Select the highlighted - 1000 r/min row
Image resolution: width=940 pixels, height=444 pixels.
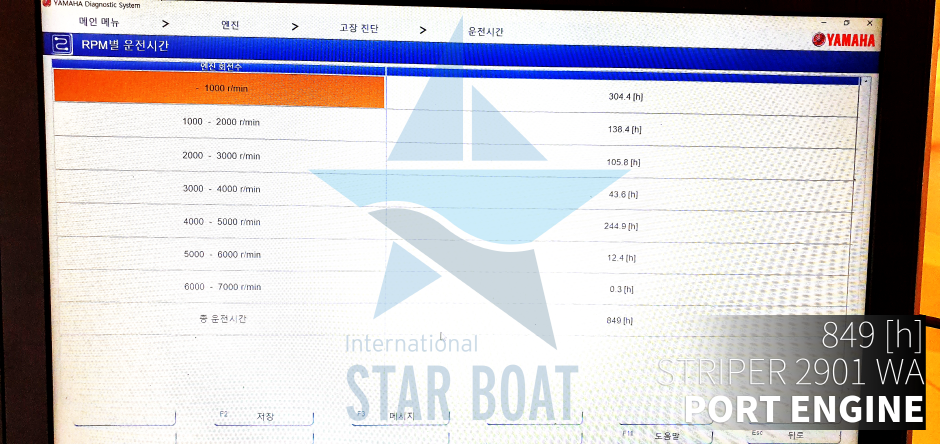tap(219, 89)
